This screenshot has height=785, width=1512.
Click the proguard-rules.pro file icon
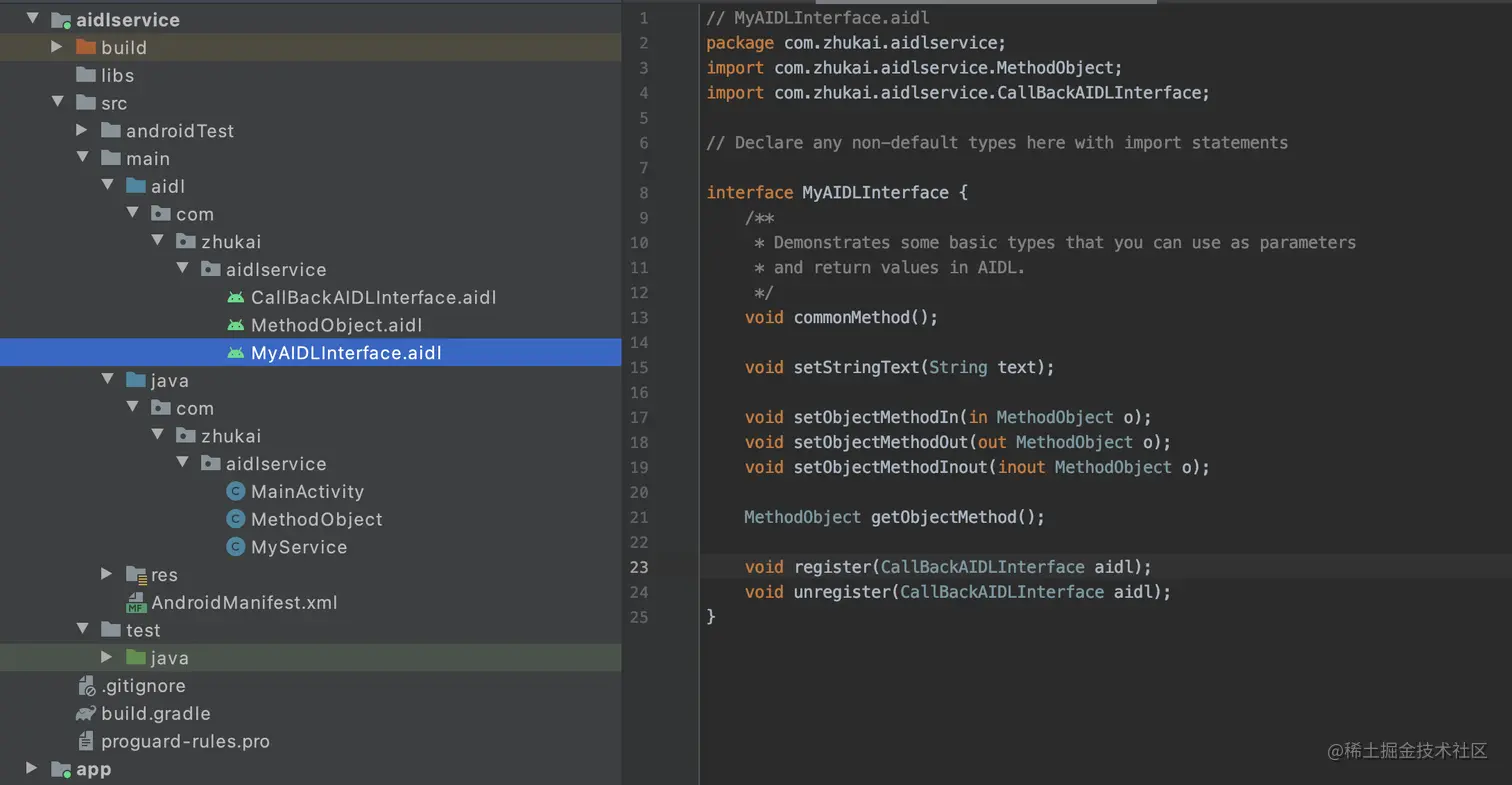[86, 741]
